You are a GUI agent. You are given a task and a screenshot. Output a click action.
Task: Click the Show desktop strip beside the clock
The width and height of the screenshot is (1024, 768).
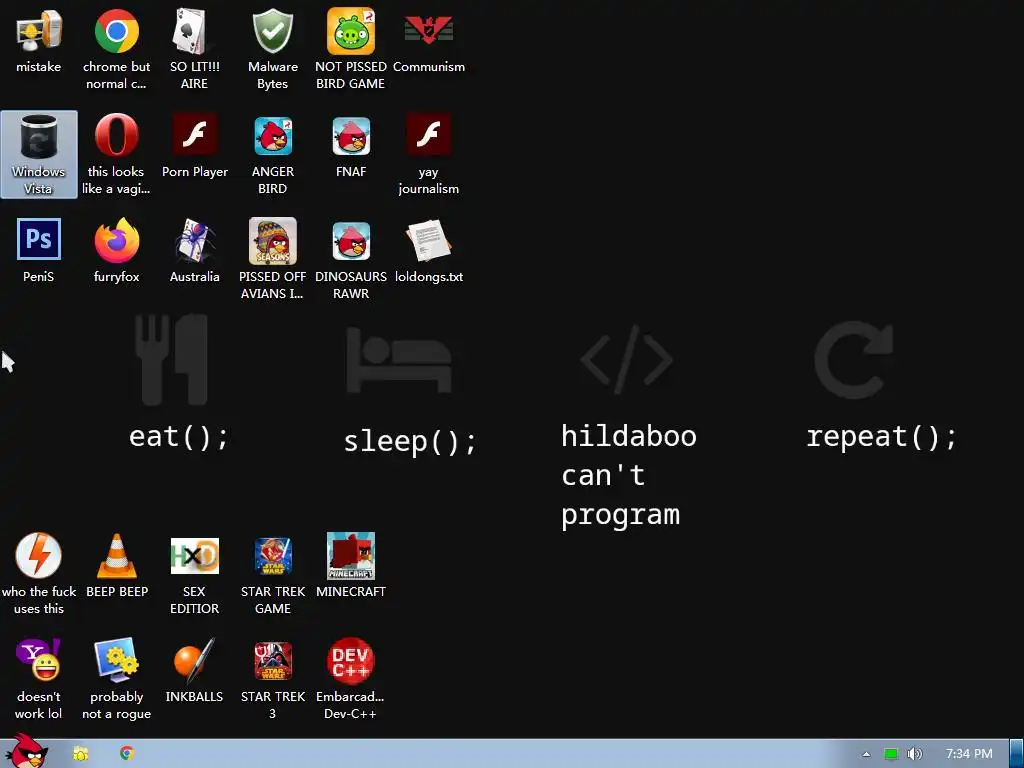tap(1017, 754)
